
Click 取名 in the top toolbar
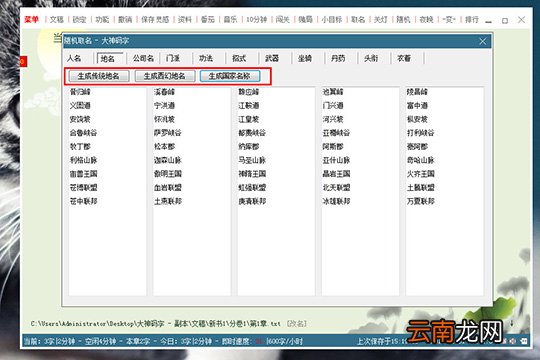358,19
